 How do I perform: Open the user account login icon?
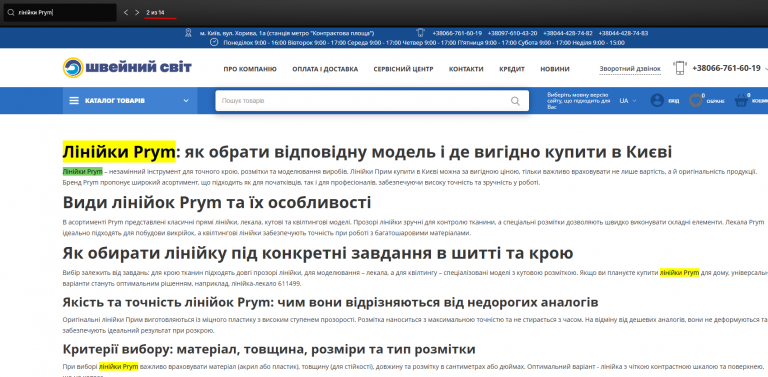coord(657,100)
